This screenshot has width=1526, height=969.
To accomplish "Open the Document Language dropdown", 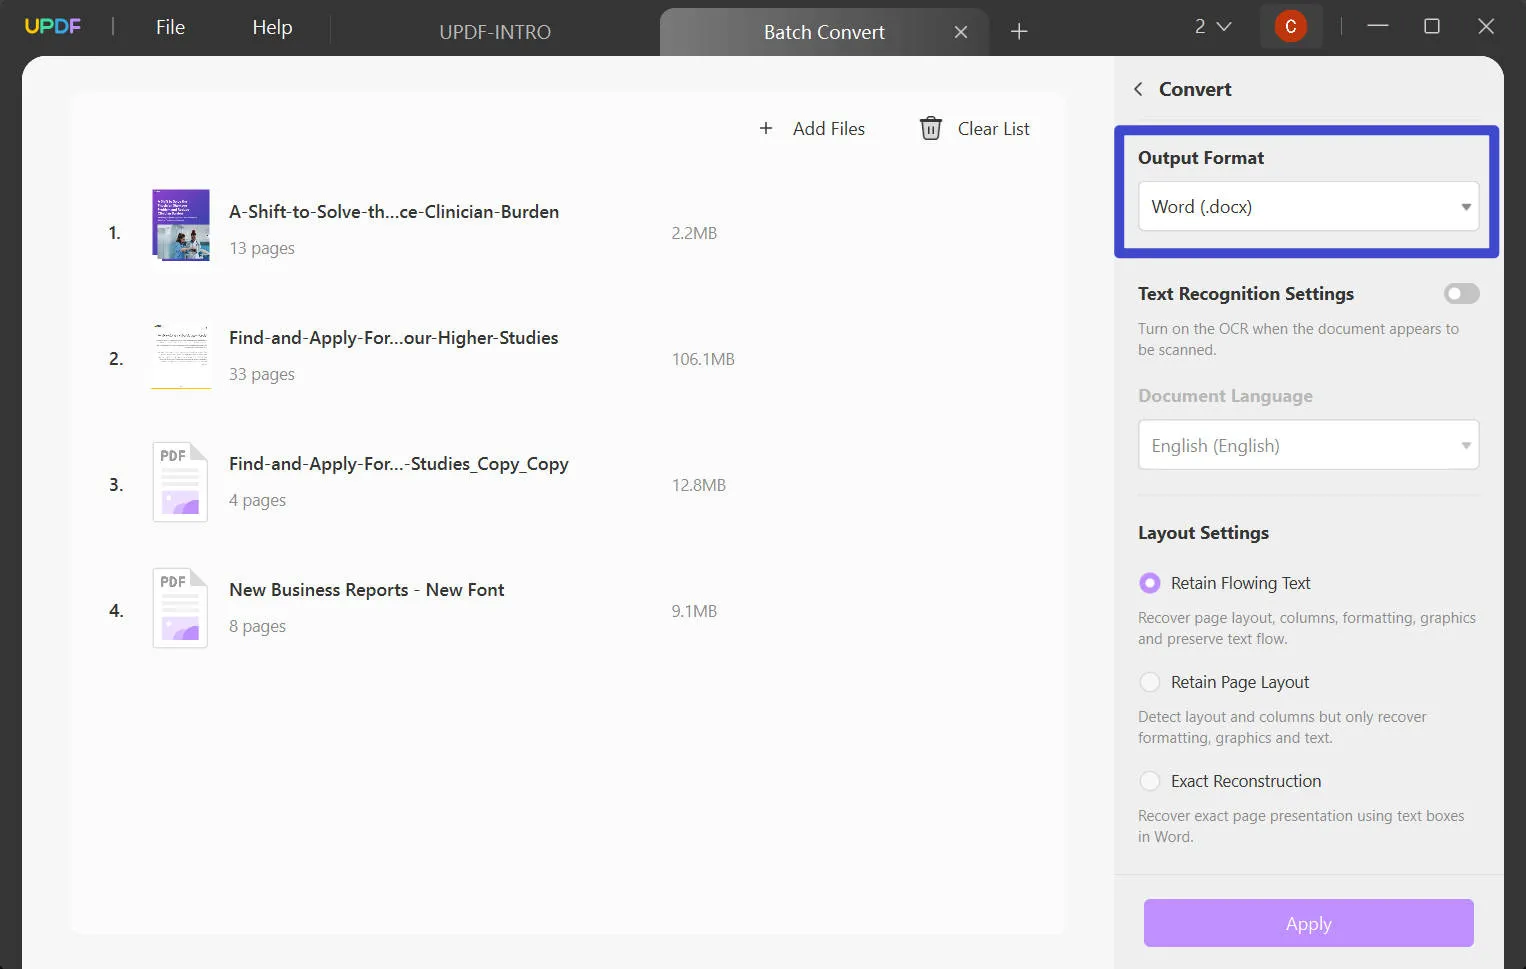I will point(1308,445).
